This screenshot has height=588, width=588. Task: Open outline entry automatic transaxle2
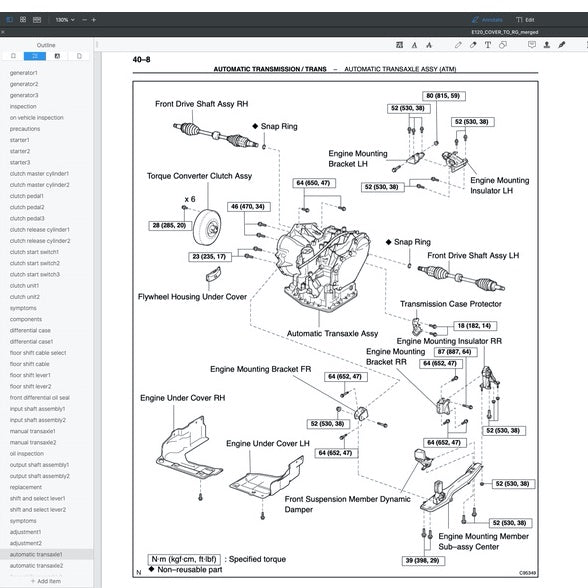click(36, 566)
